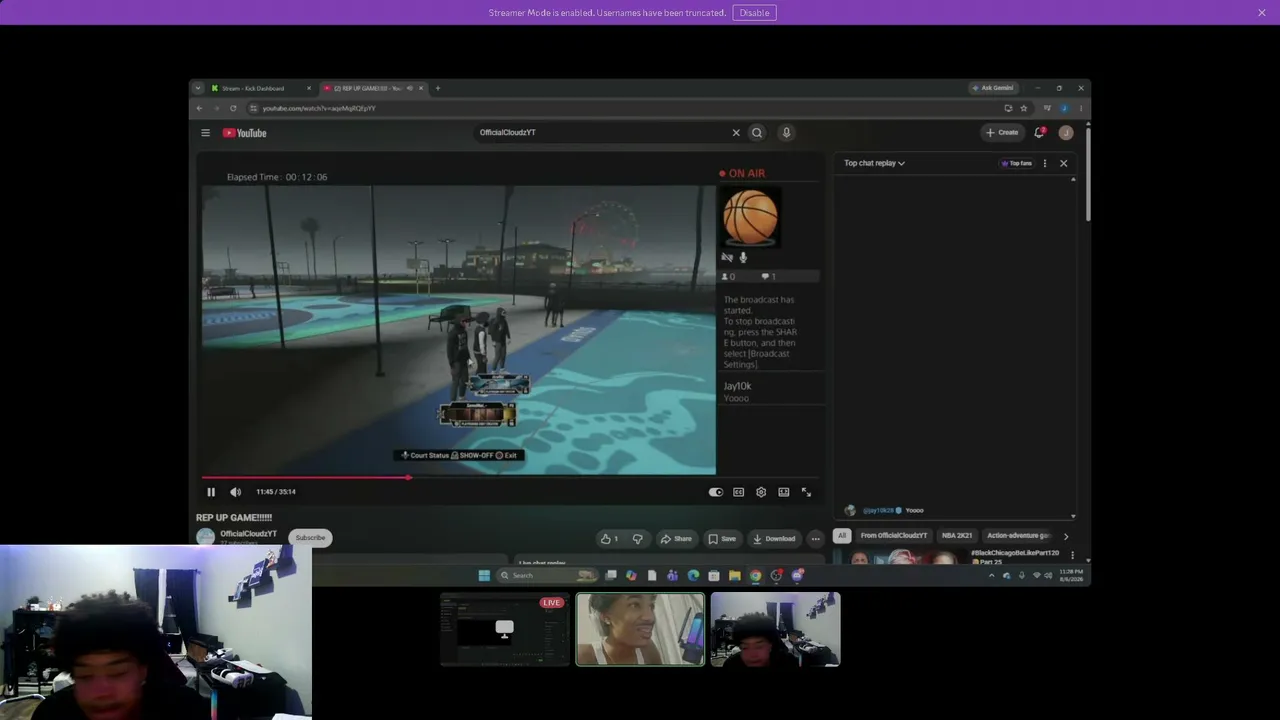Seek using the red video progress bar
1280x720 pixels.
click(x=509, y=478)
